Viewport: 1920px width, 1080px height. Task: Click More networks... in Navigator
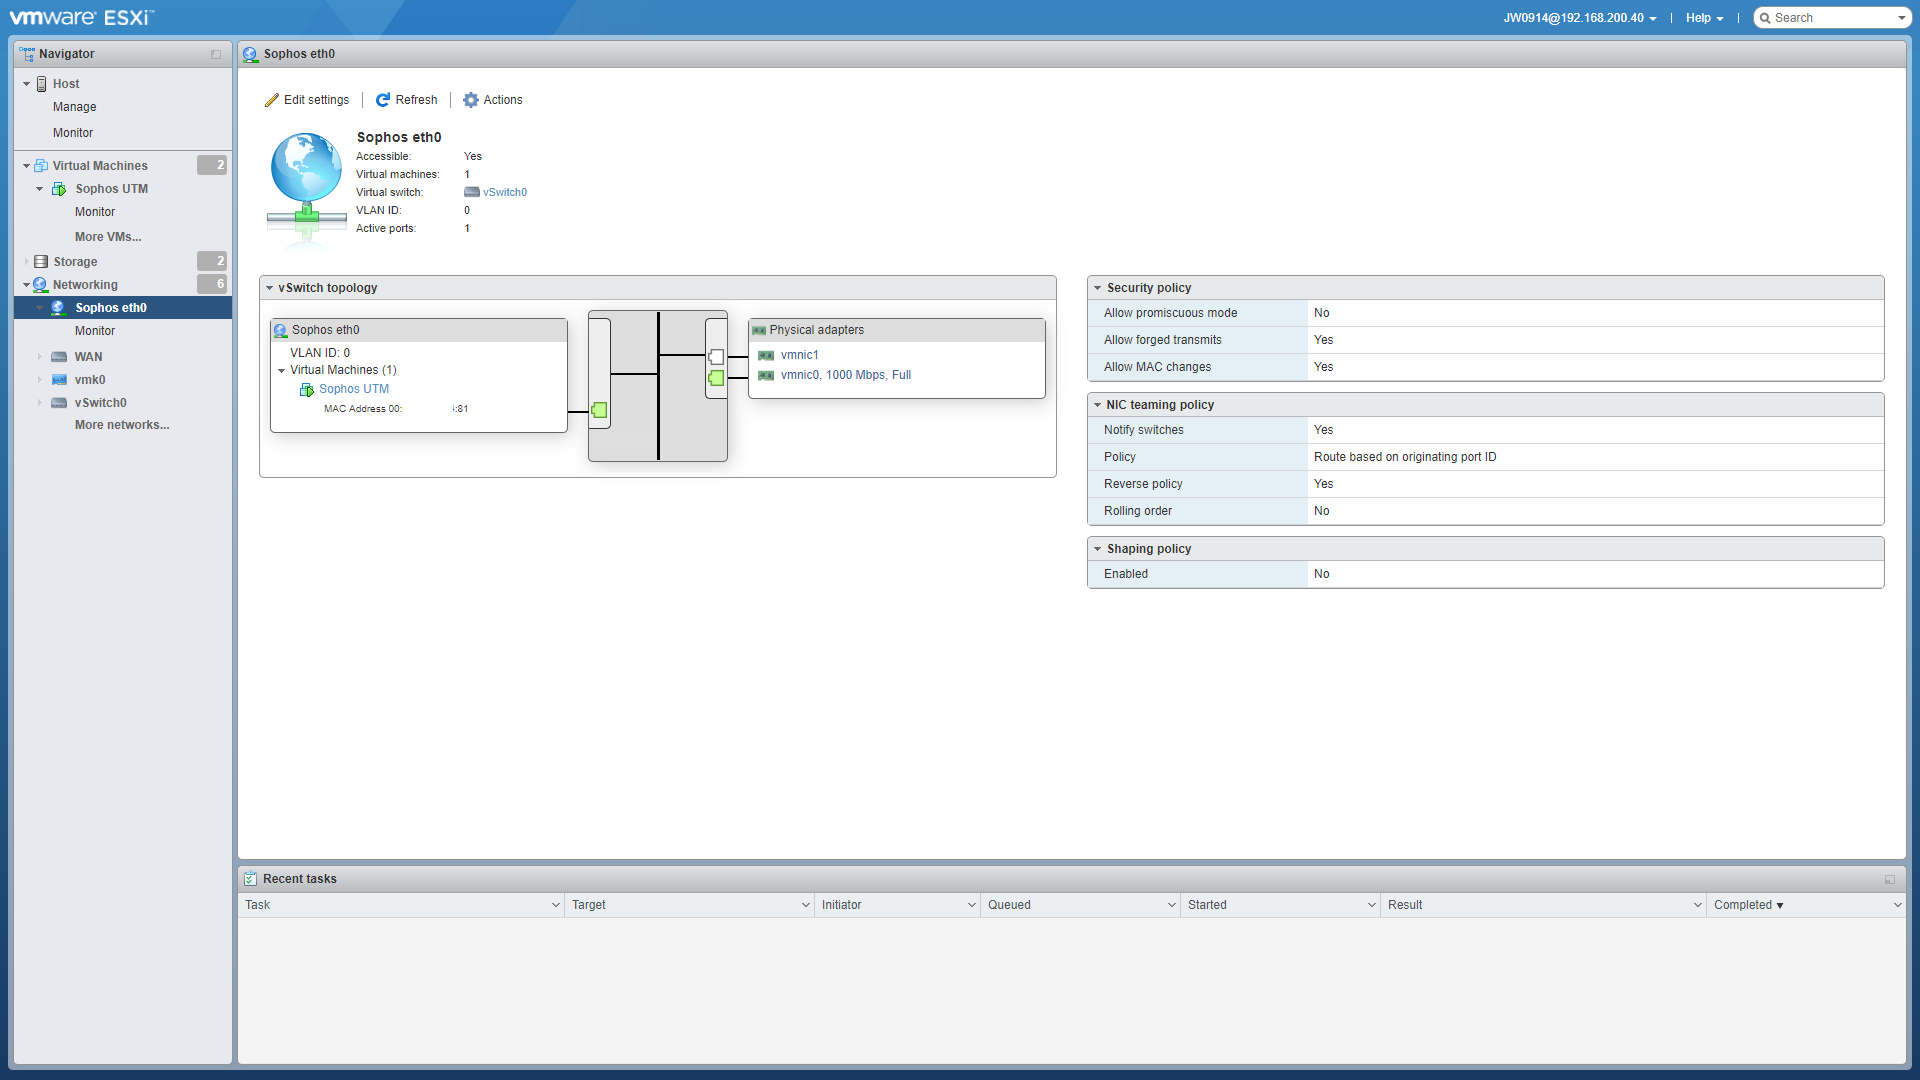point(122,425)
